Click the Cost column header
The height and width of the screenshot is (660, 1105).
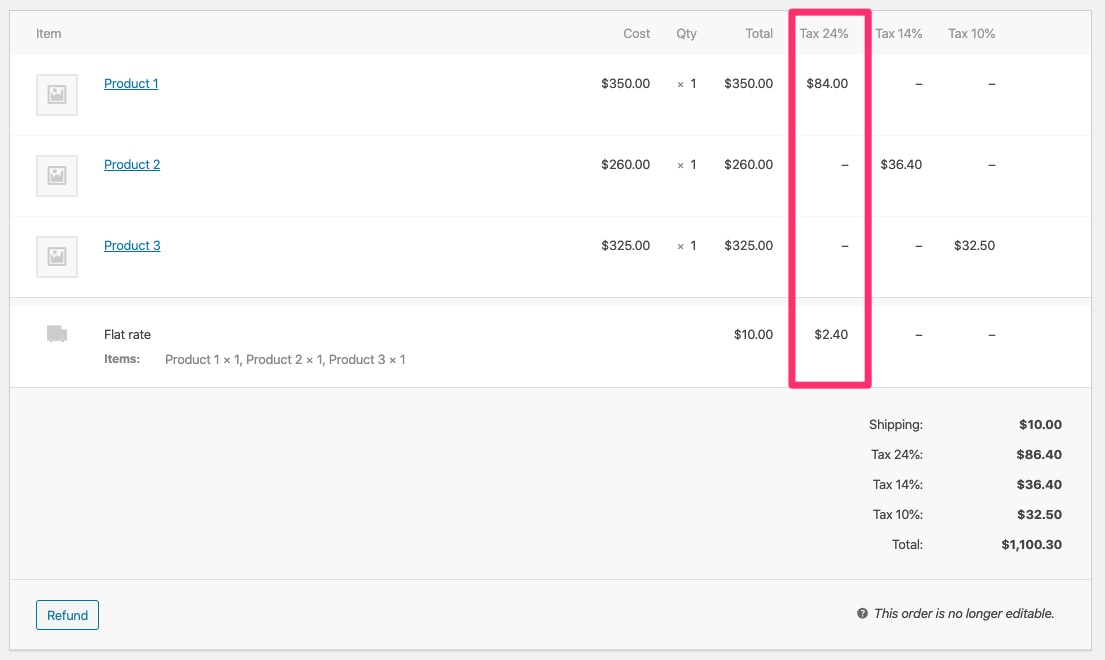pos(636,33)
